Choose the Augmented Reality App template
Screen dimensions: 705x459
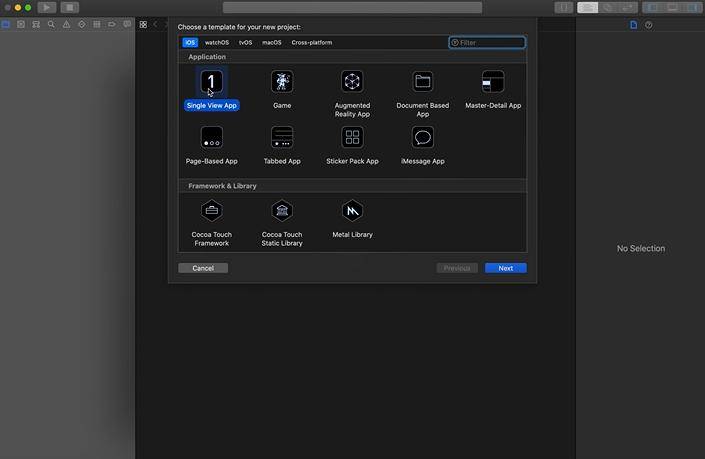[x=352, y=82]
